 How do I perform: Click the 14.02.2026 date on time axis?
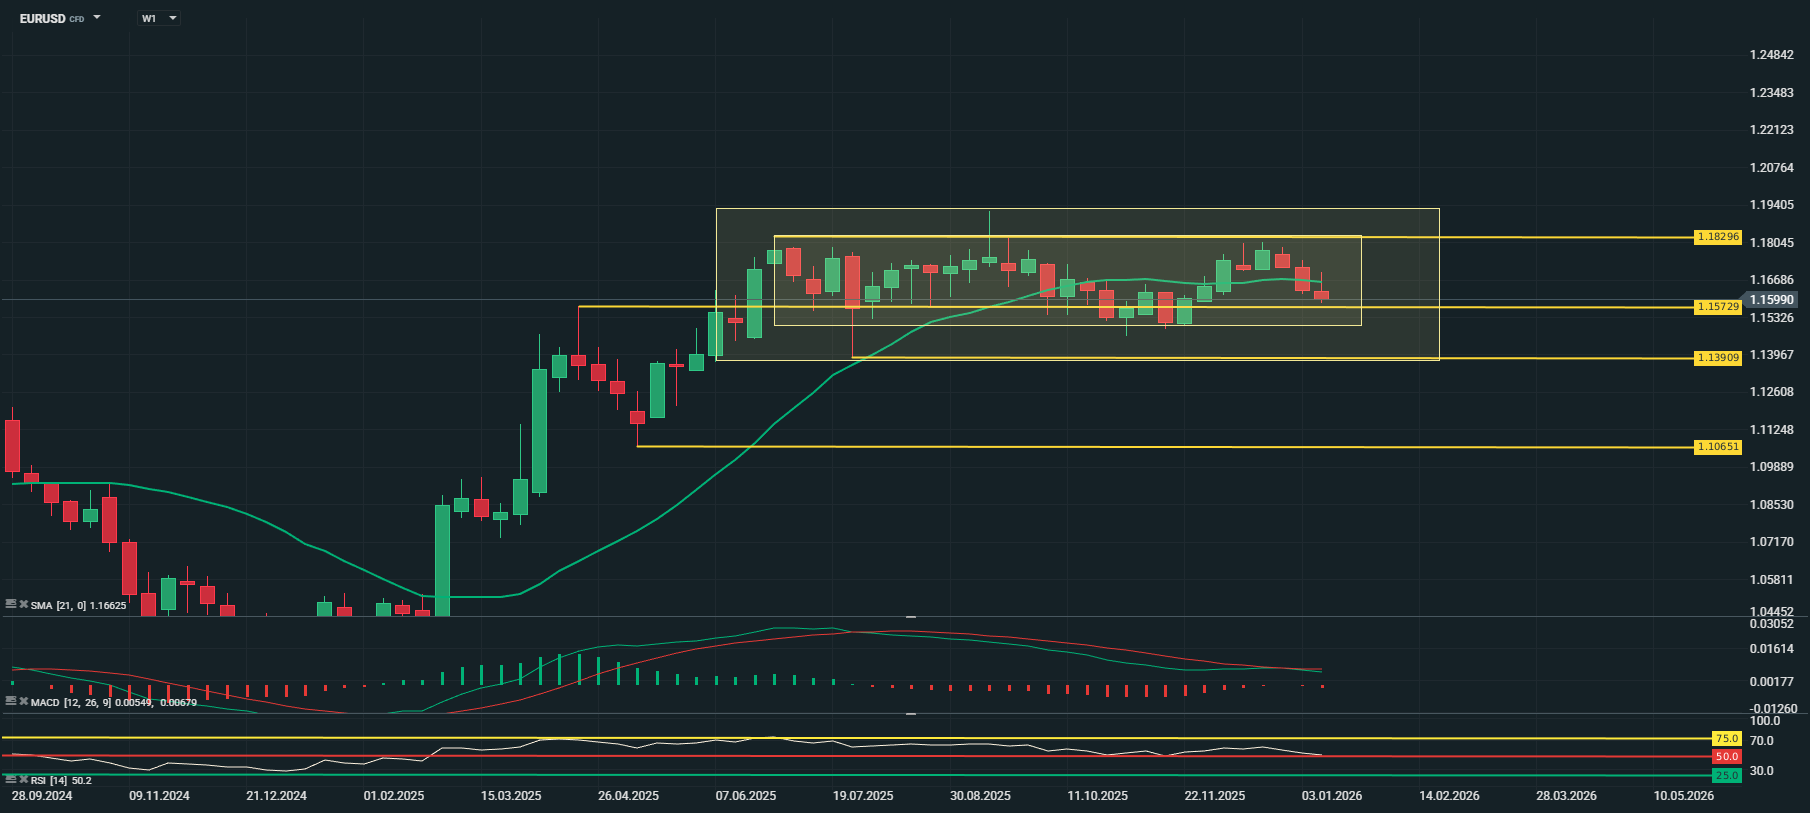pyautogui.click(x=1449, y=796)
